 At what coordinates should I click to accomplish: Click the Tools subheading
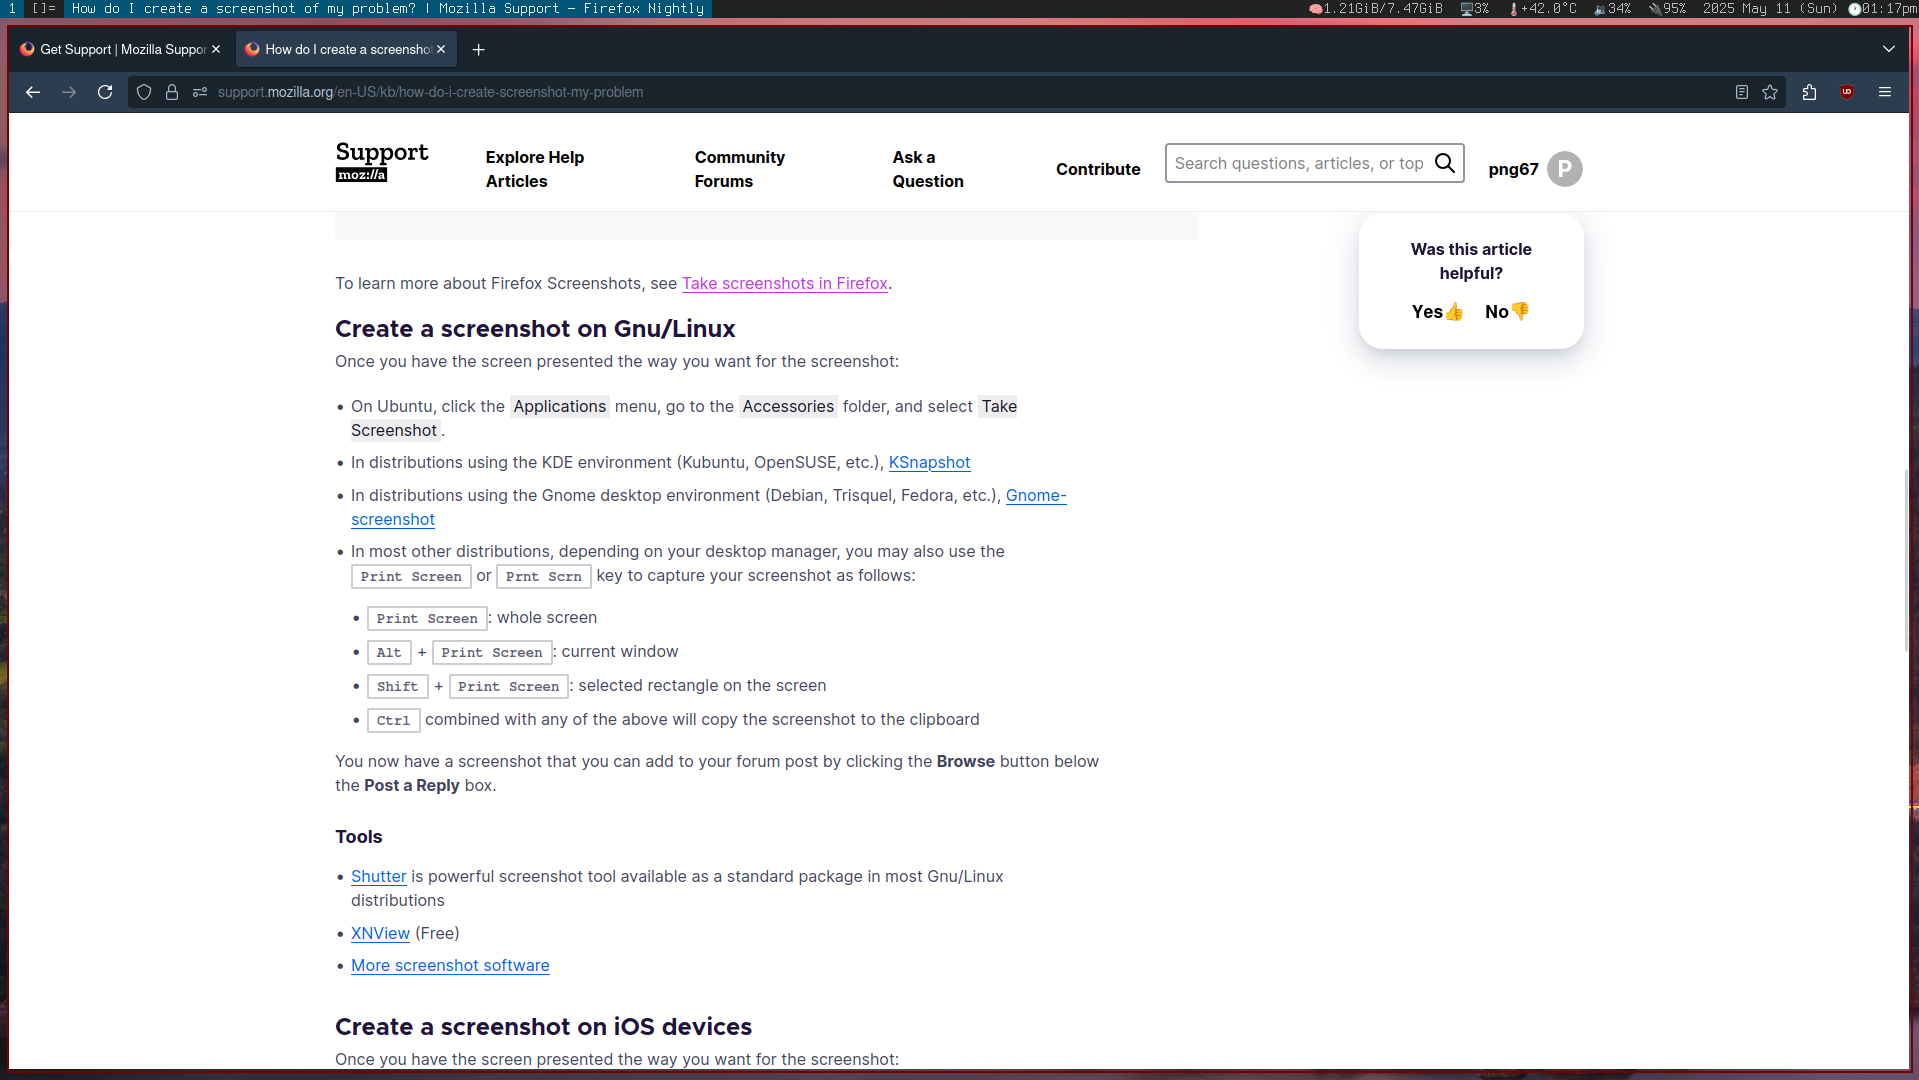tap(359, 837)
